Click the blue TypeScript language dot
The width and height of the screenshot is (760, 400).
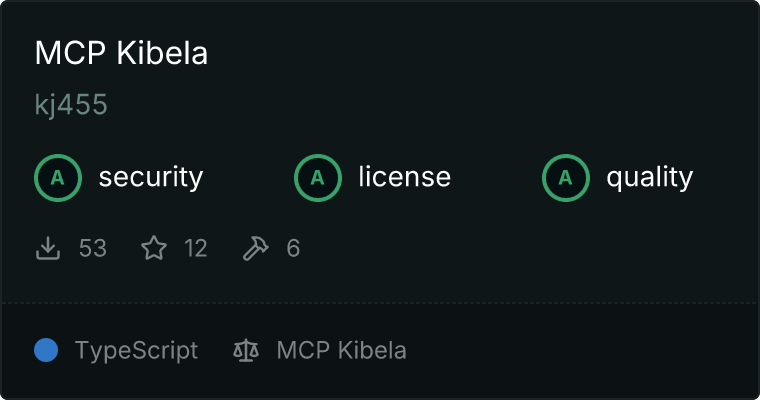tap(46, 350)
